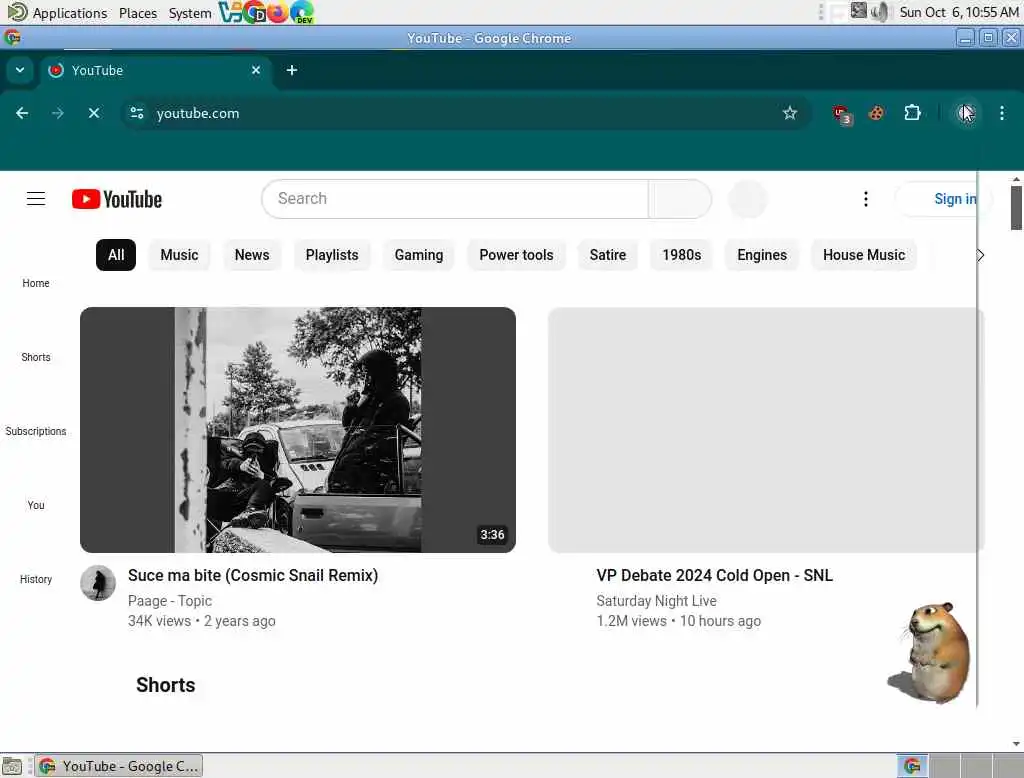Click the Sign in button
Screen dimensions: 1024x778
944,199
